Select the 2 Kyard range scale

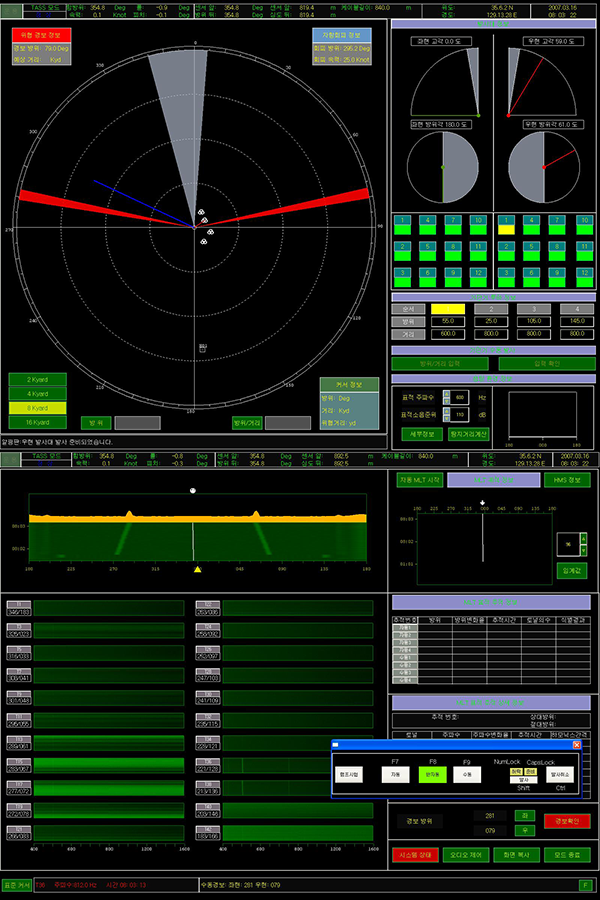point(36,379)
